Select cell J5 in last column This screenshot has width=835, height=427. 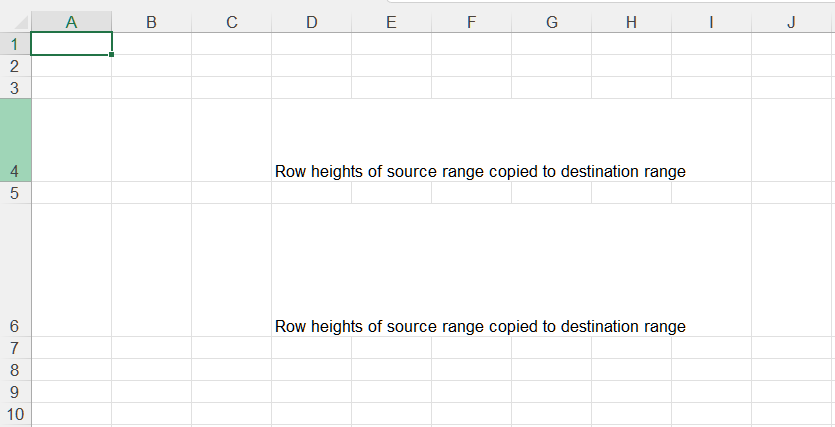pos(791,193)
